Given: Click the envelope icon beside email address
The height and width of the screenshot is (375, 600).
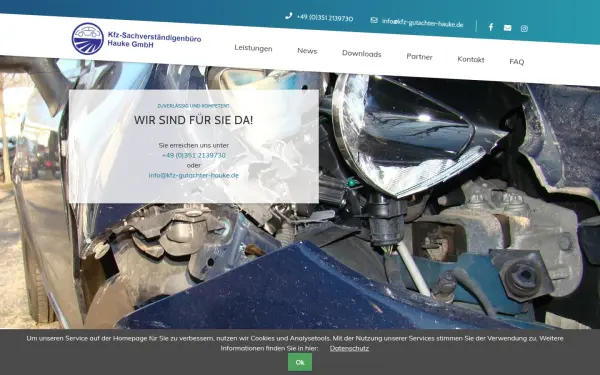Looking at the screenshot, I should [374, 20].
